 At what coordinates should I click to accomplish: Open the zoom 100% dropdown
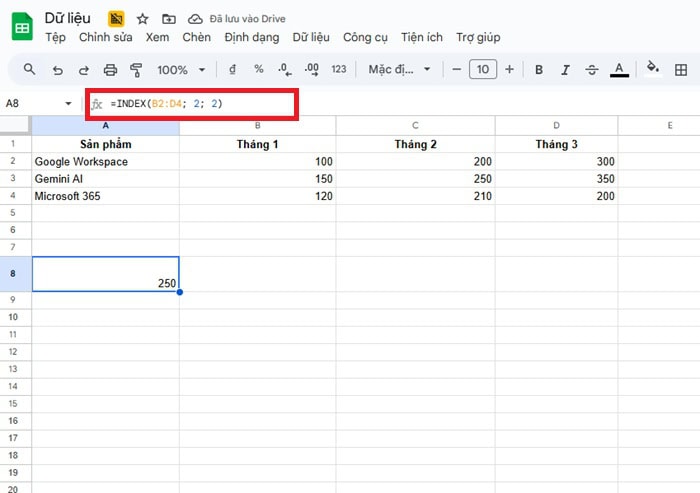tap(181, 70)
